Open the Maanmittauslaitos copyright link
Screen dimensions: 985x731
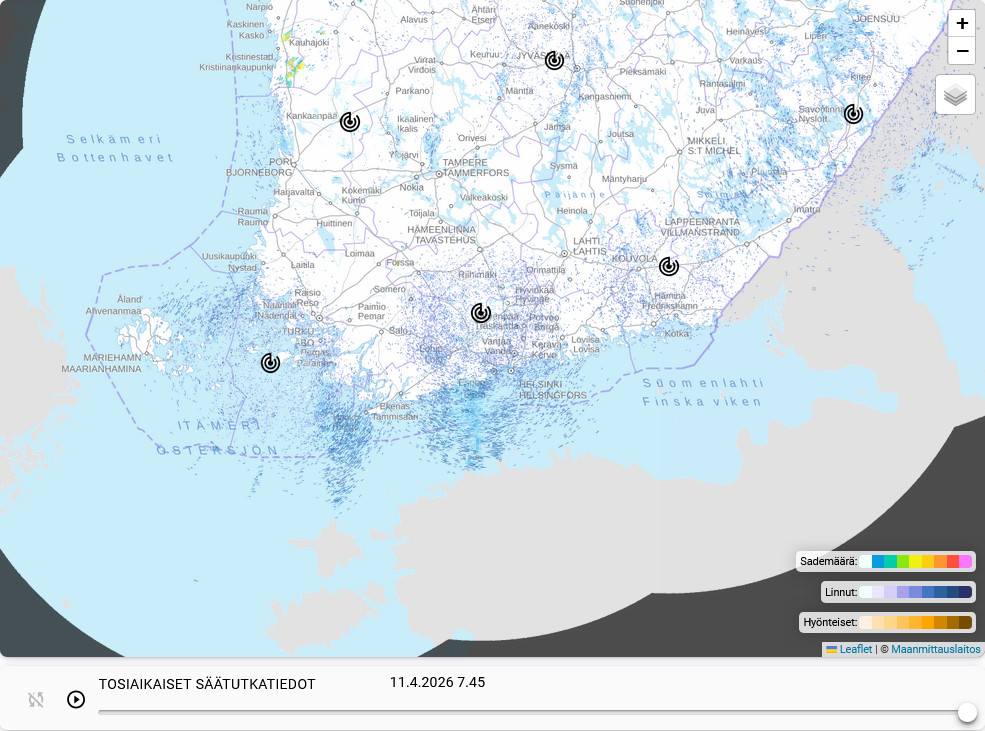pyautogui.click(x=936, y=649)
